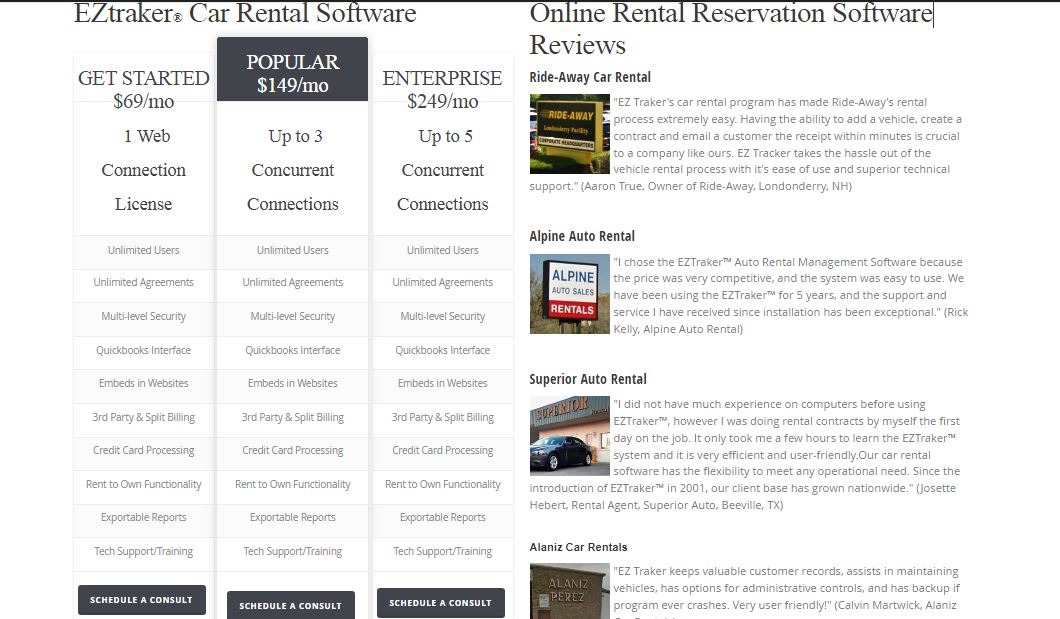Click Unlimited Users in Get Started column
The image size is (1060, 619).
tap(143, 250)
